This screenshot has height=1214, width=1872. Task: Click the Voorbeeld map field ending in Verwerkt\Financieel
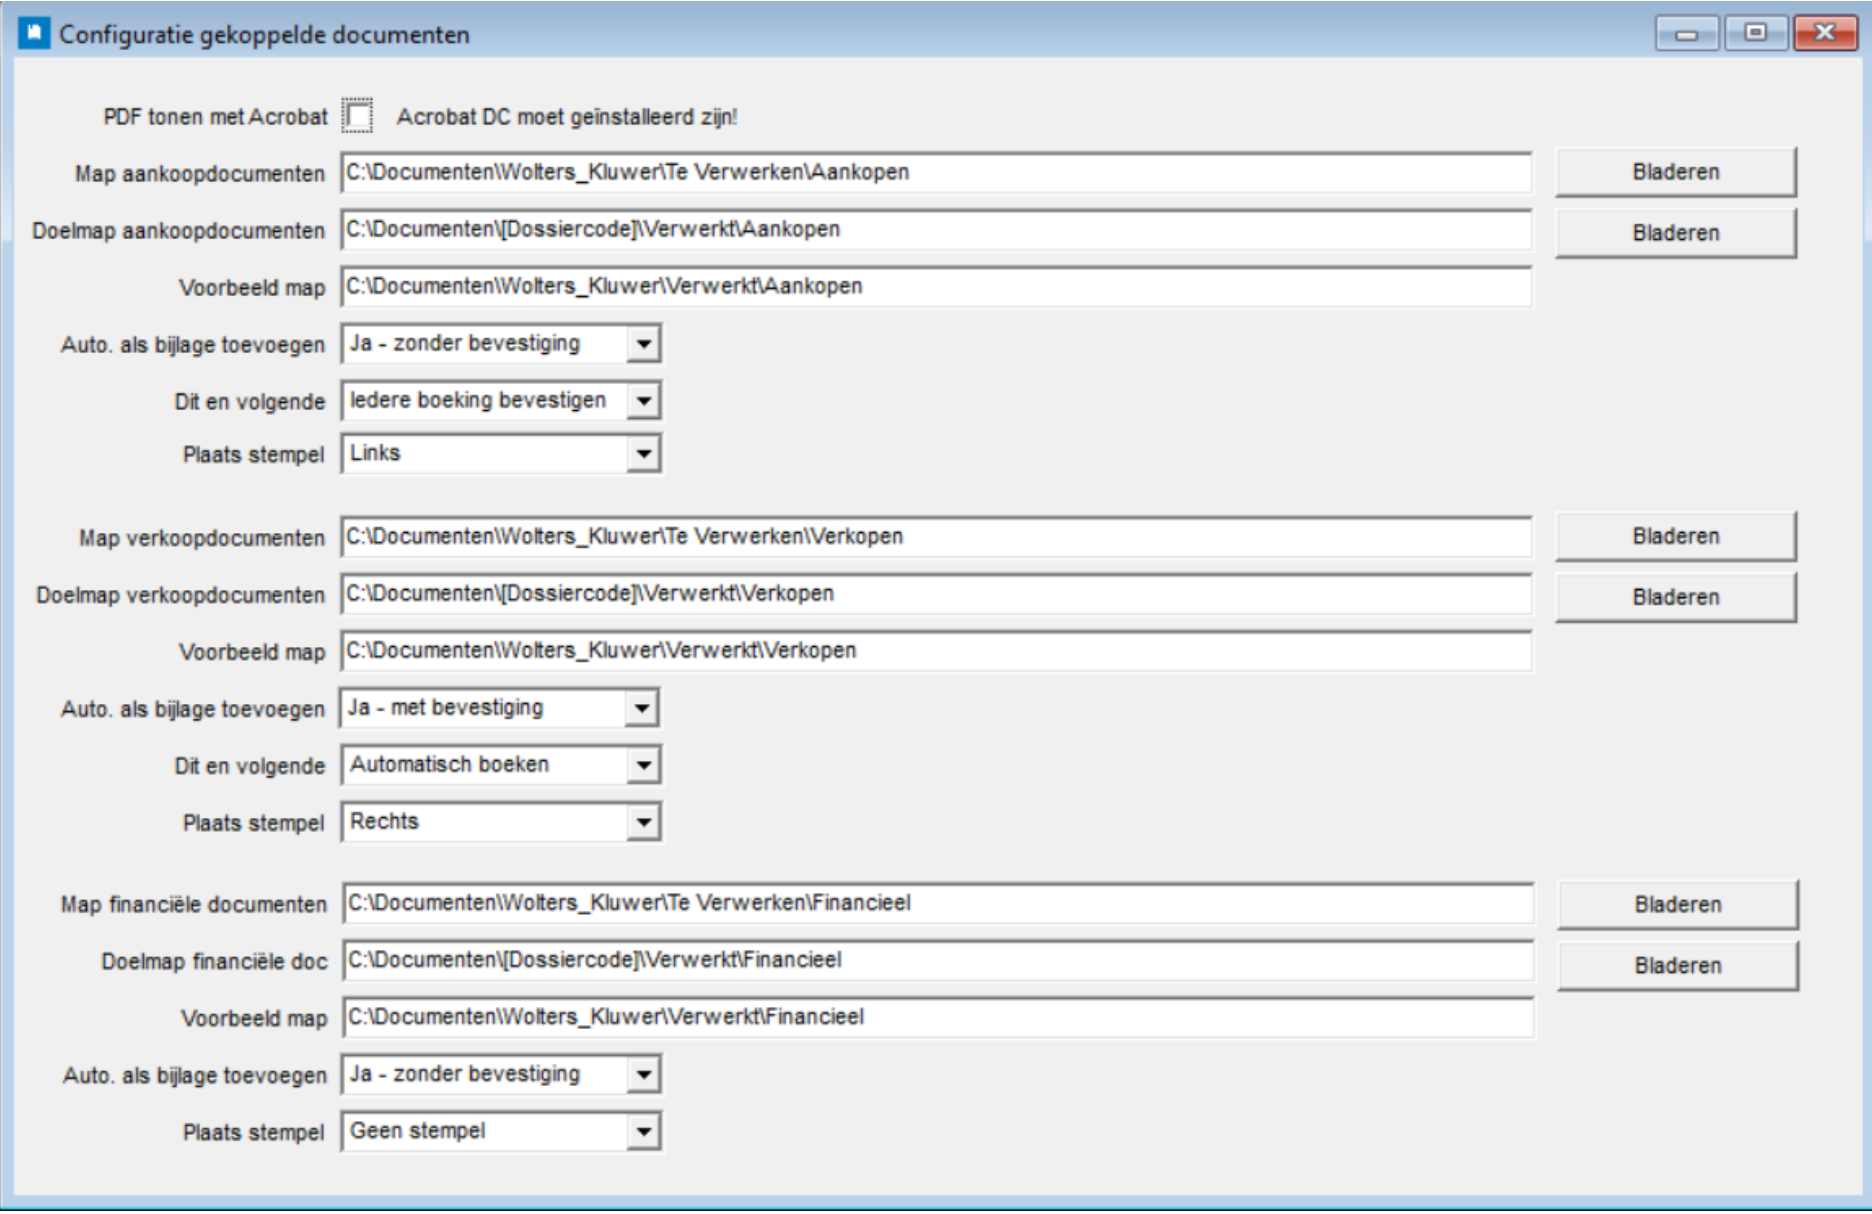[x=938, y=1017]
